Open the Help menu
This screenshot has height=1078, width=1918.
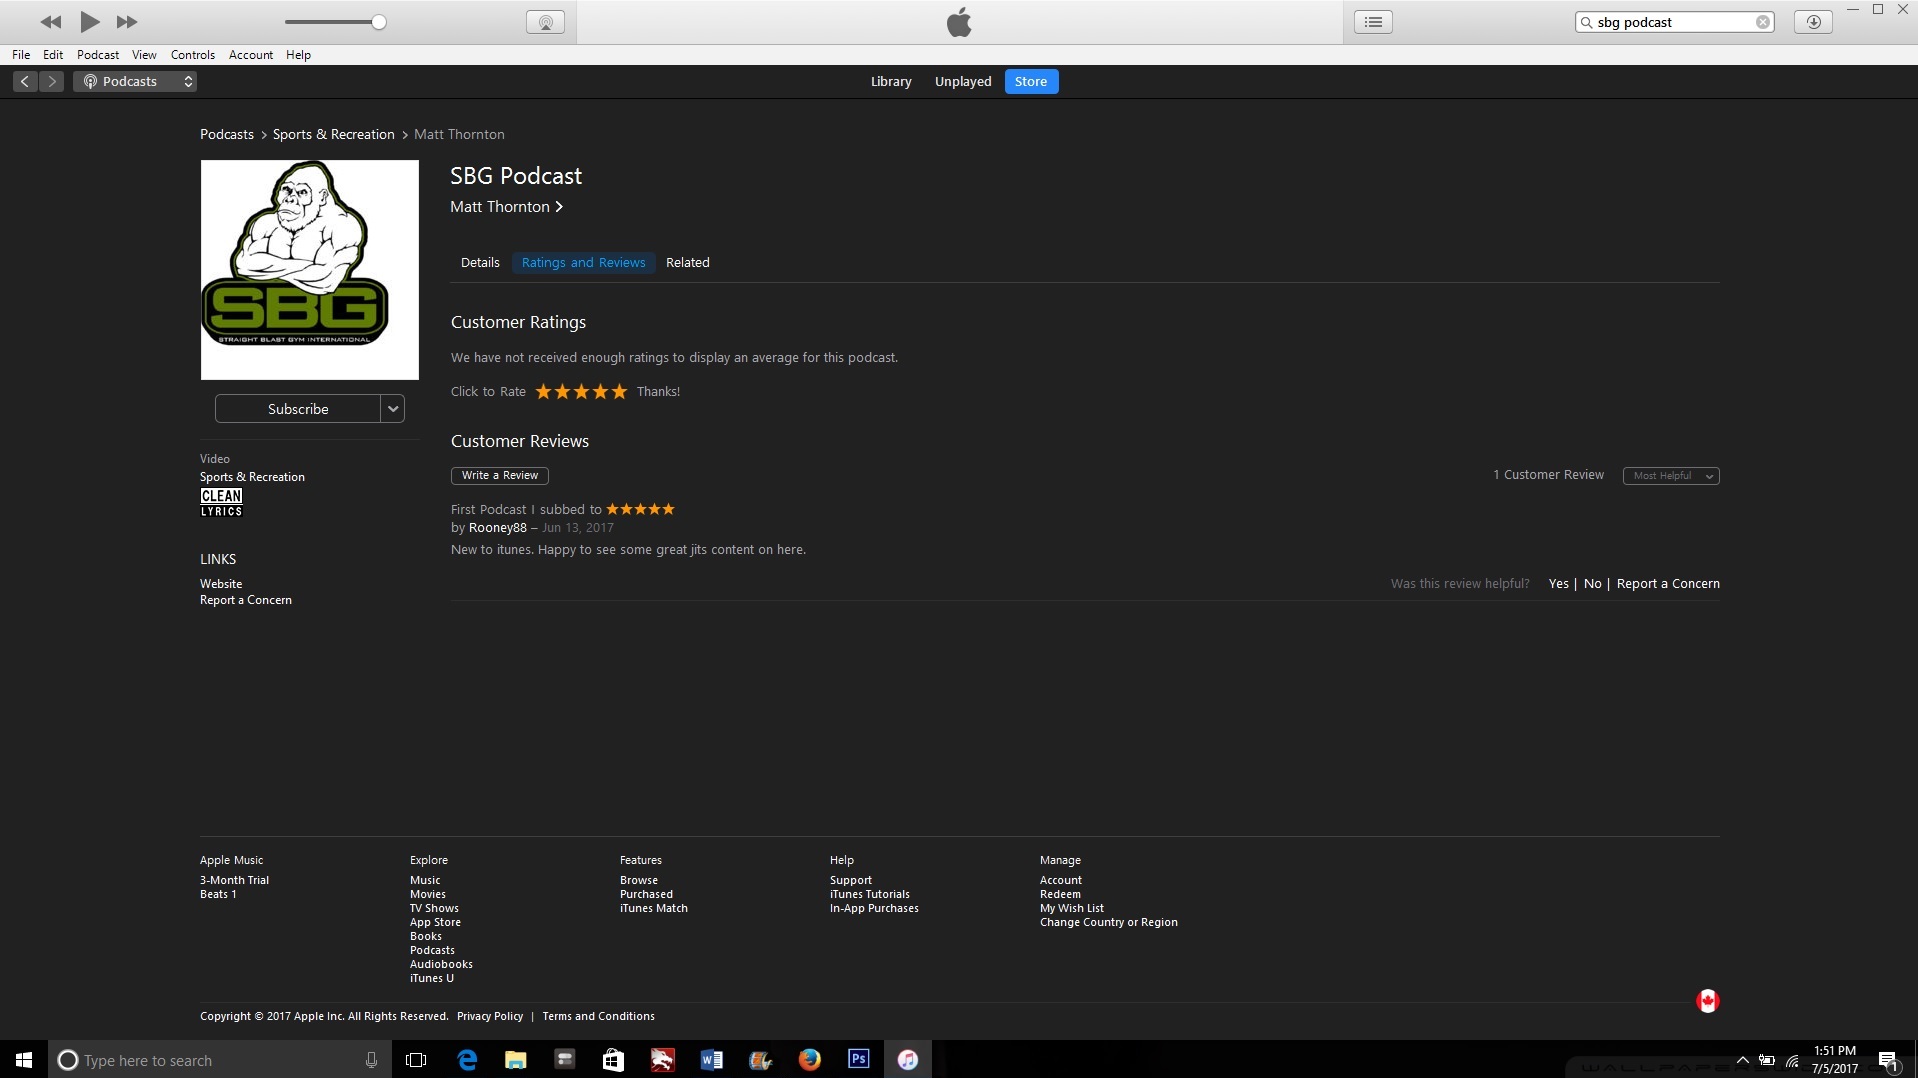tap(298, 55)
